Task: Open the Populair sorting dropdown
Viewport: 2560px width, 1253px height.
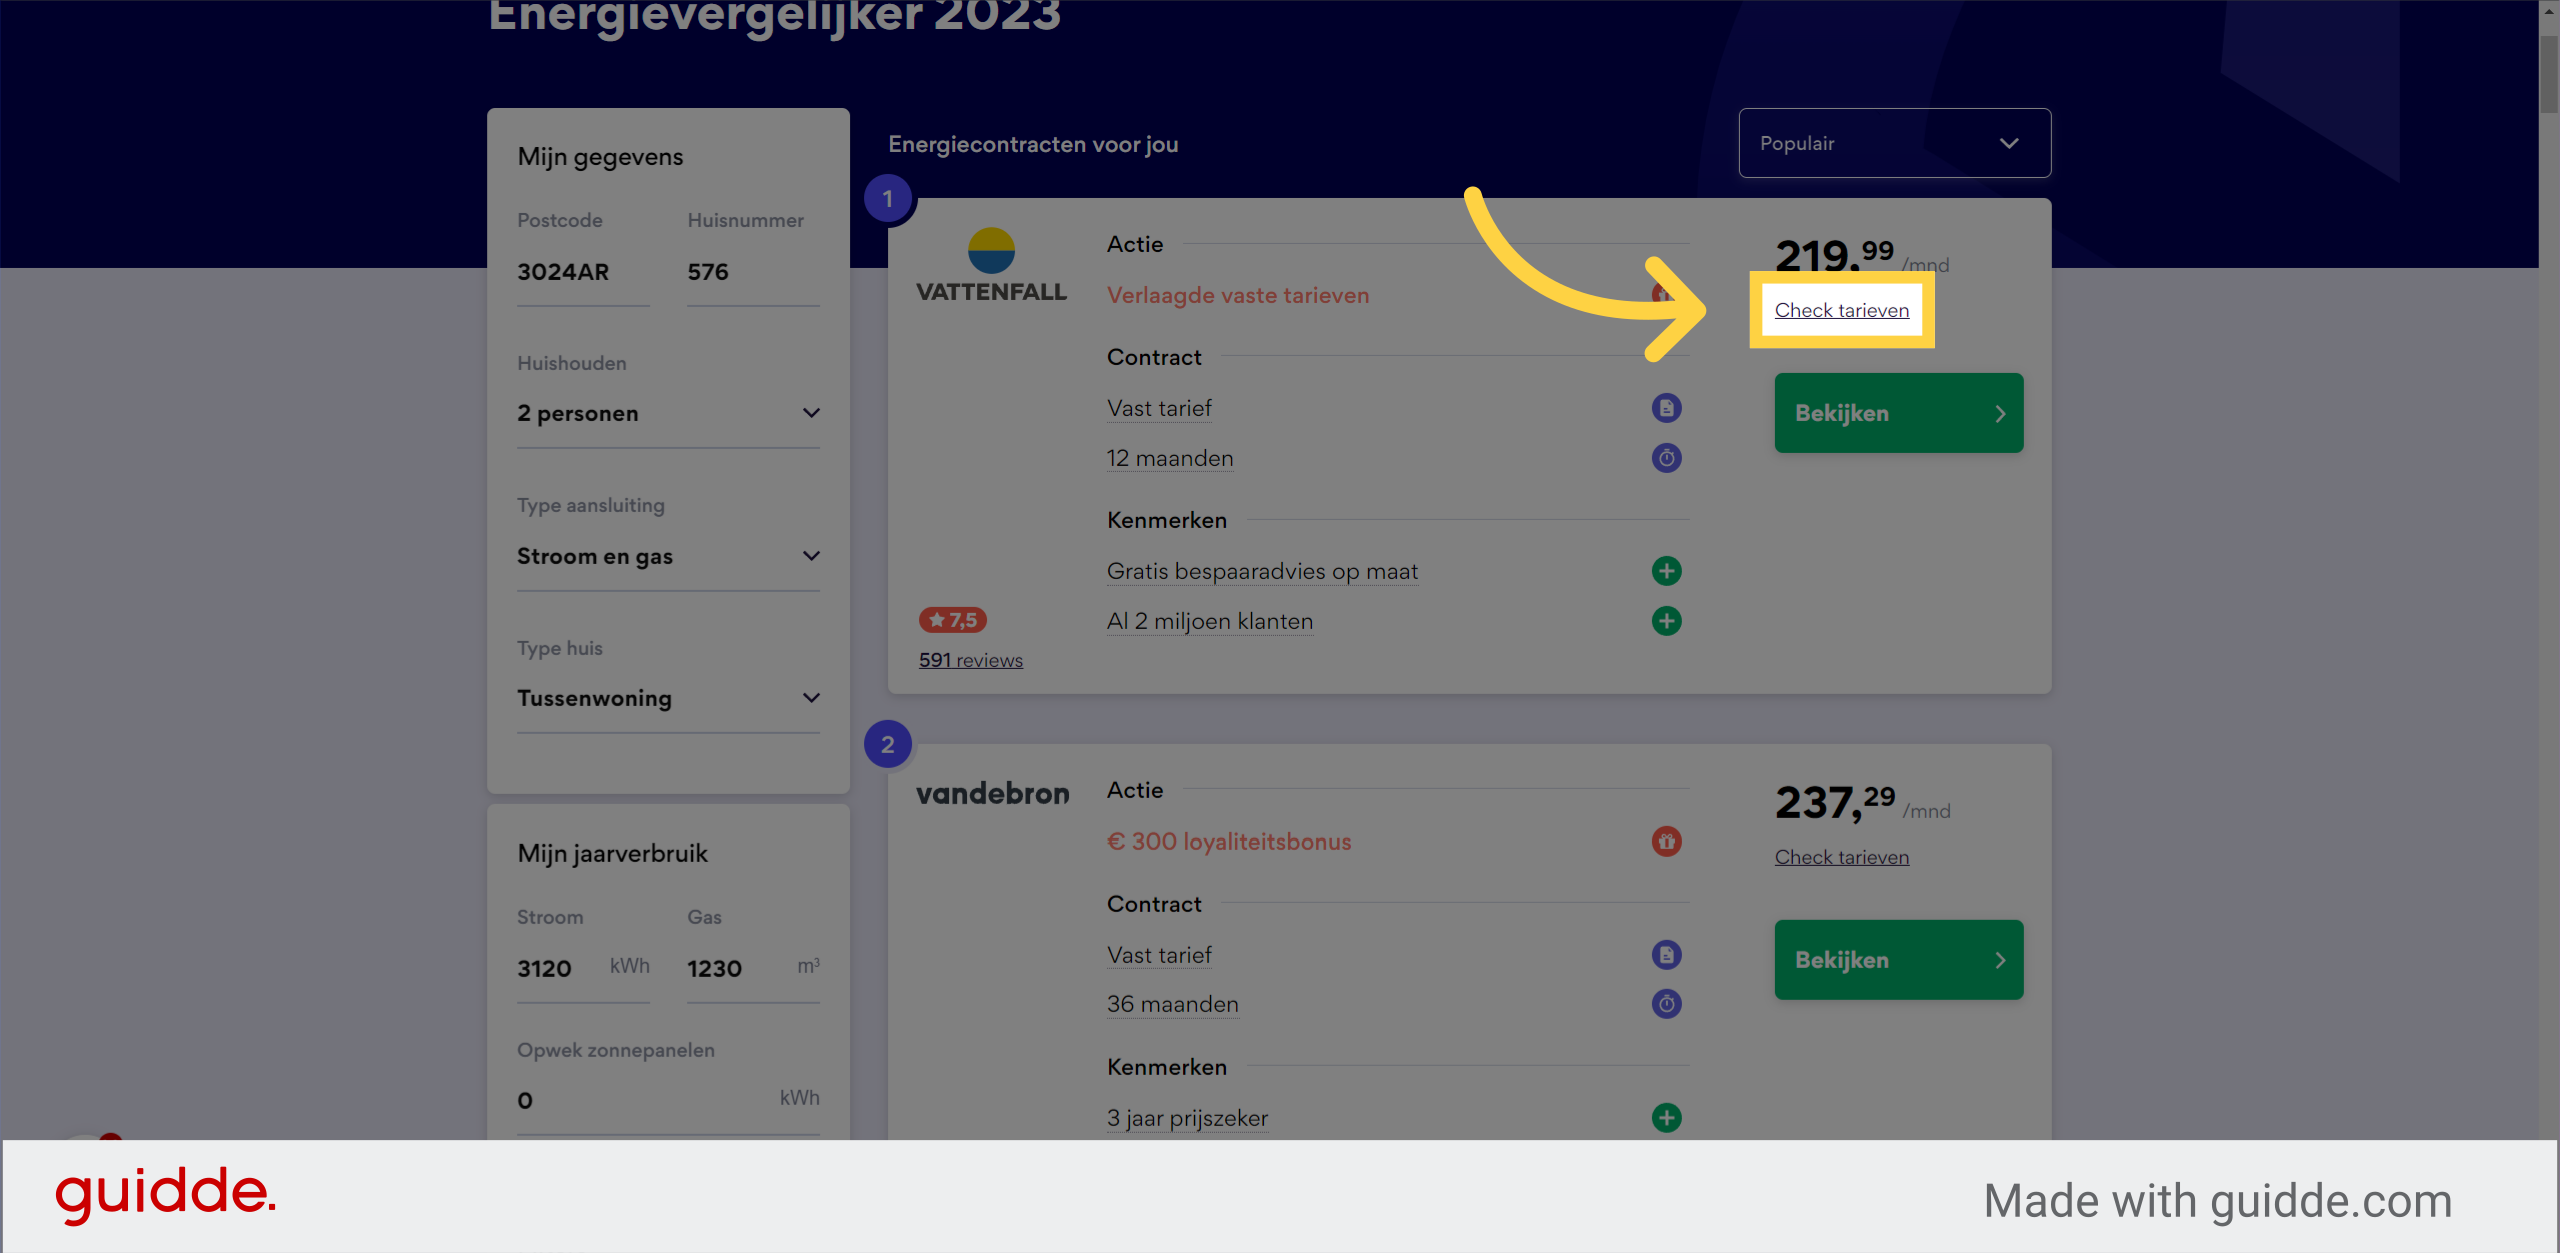Action: (1894, 143)
